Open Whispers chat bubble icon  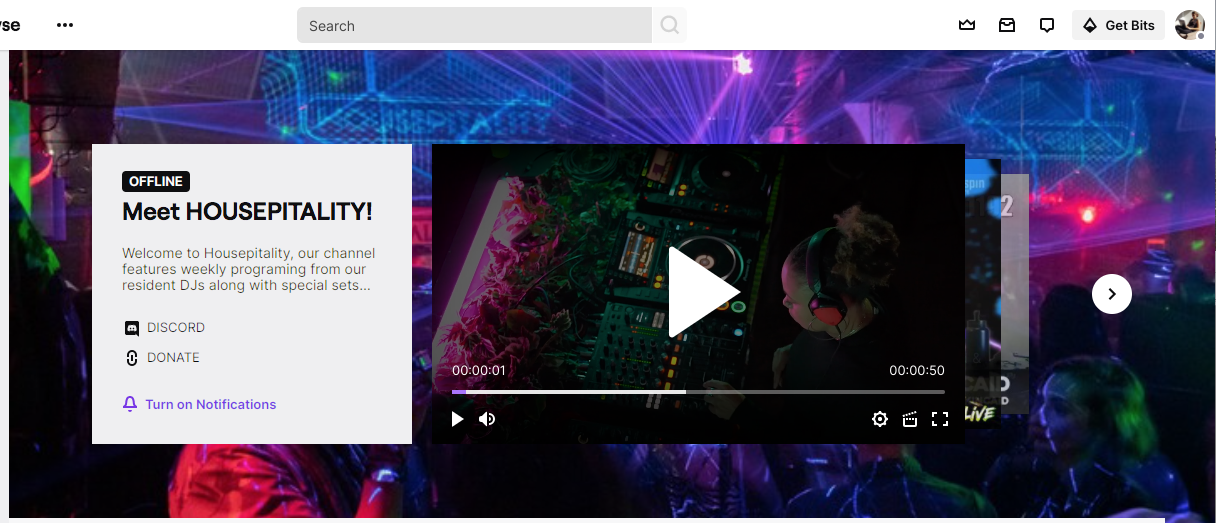[1047, 25]
